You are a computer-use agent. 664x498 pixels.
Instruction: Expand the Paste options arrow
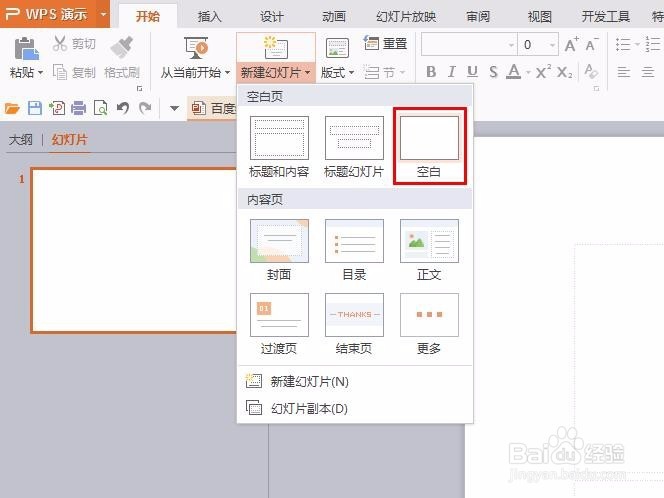point(40,73)
